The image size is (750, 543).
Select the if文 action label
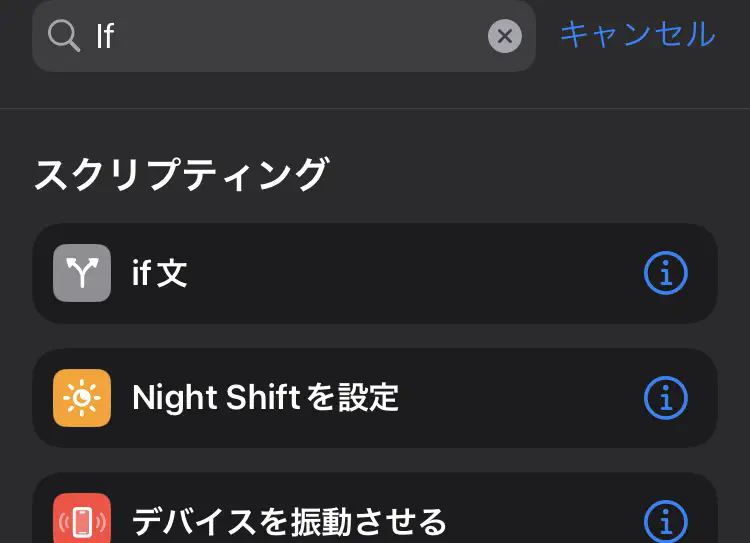click(x=160, y=273)
